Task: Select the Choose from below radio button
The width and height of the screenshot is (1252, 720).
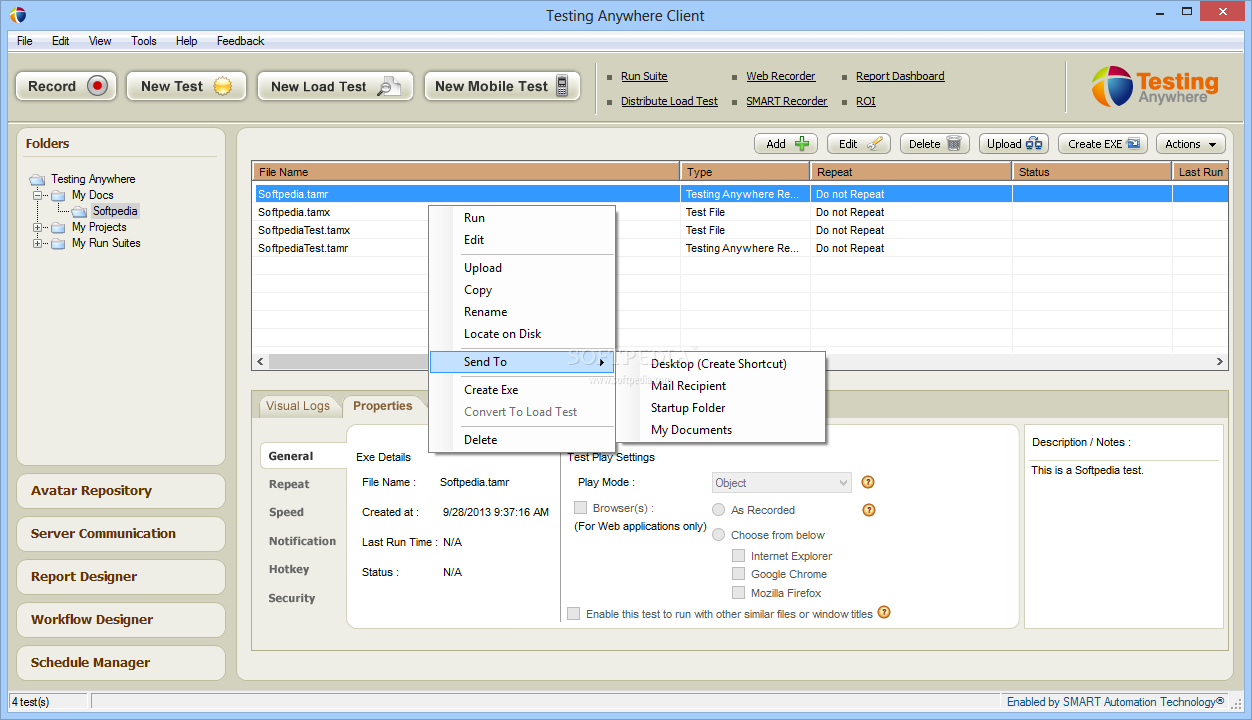Action: (x=718, y=535)
